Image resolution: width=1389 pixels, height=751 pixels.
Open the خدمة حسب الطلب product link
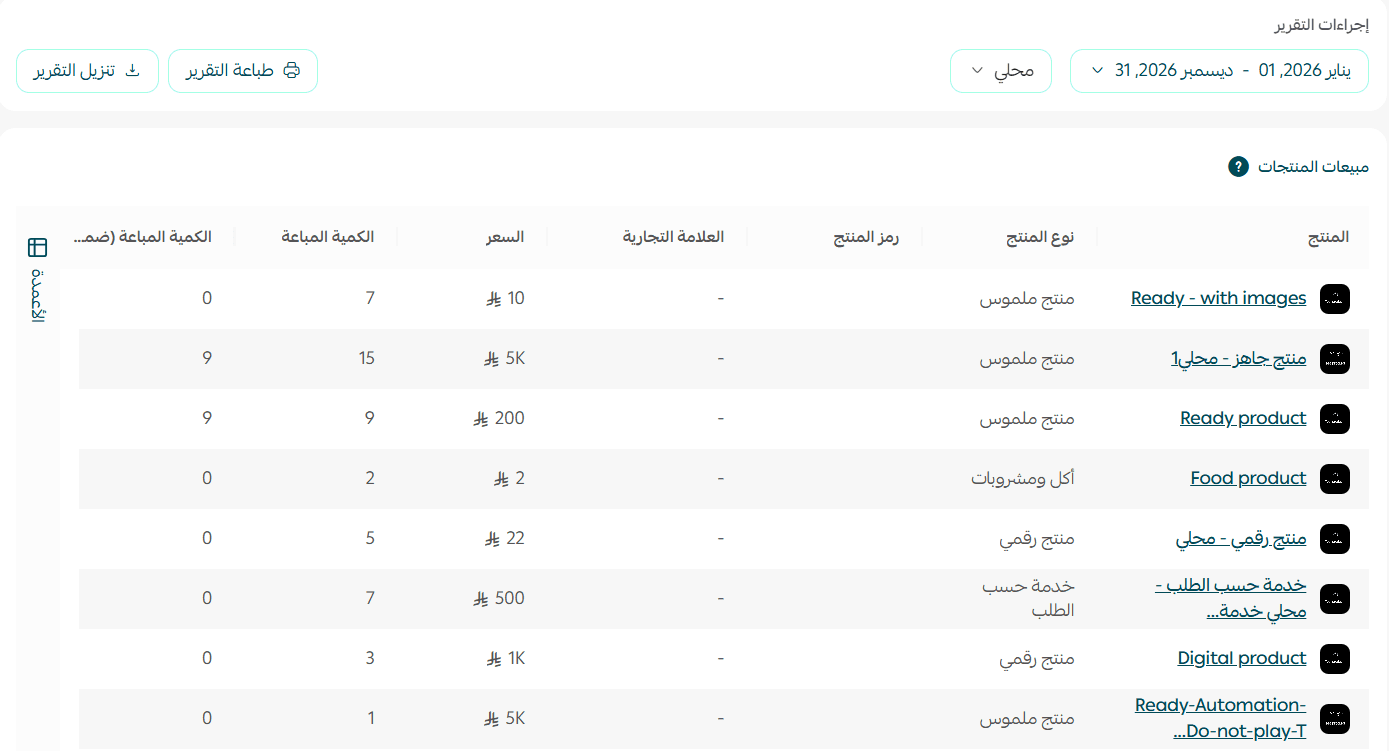click(x=1230, y=598)
